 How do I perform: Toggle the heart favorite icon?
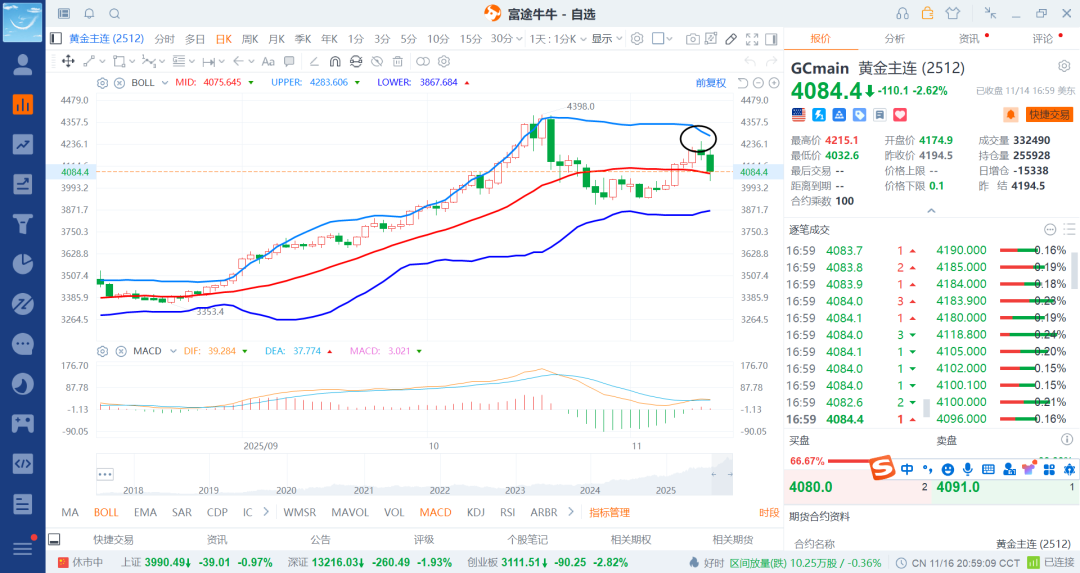point(900,114)
